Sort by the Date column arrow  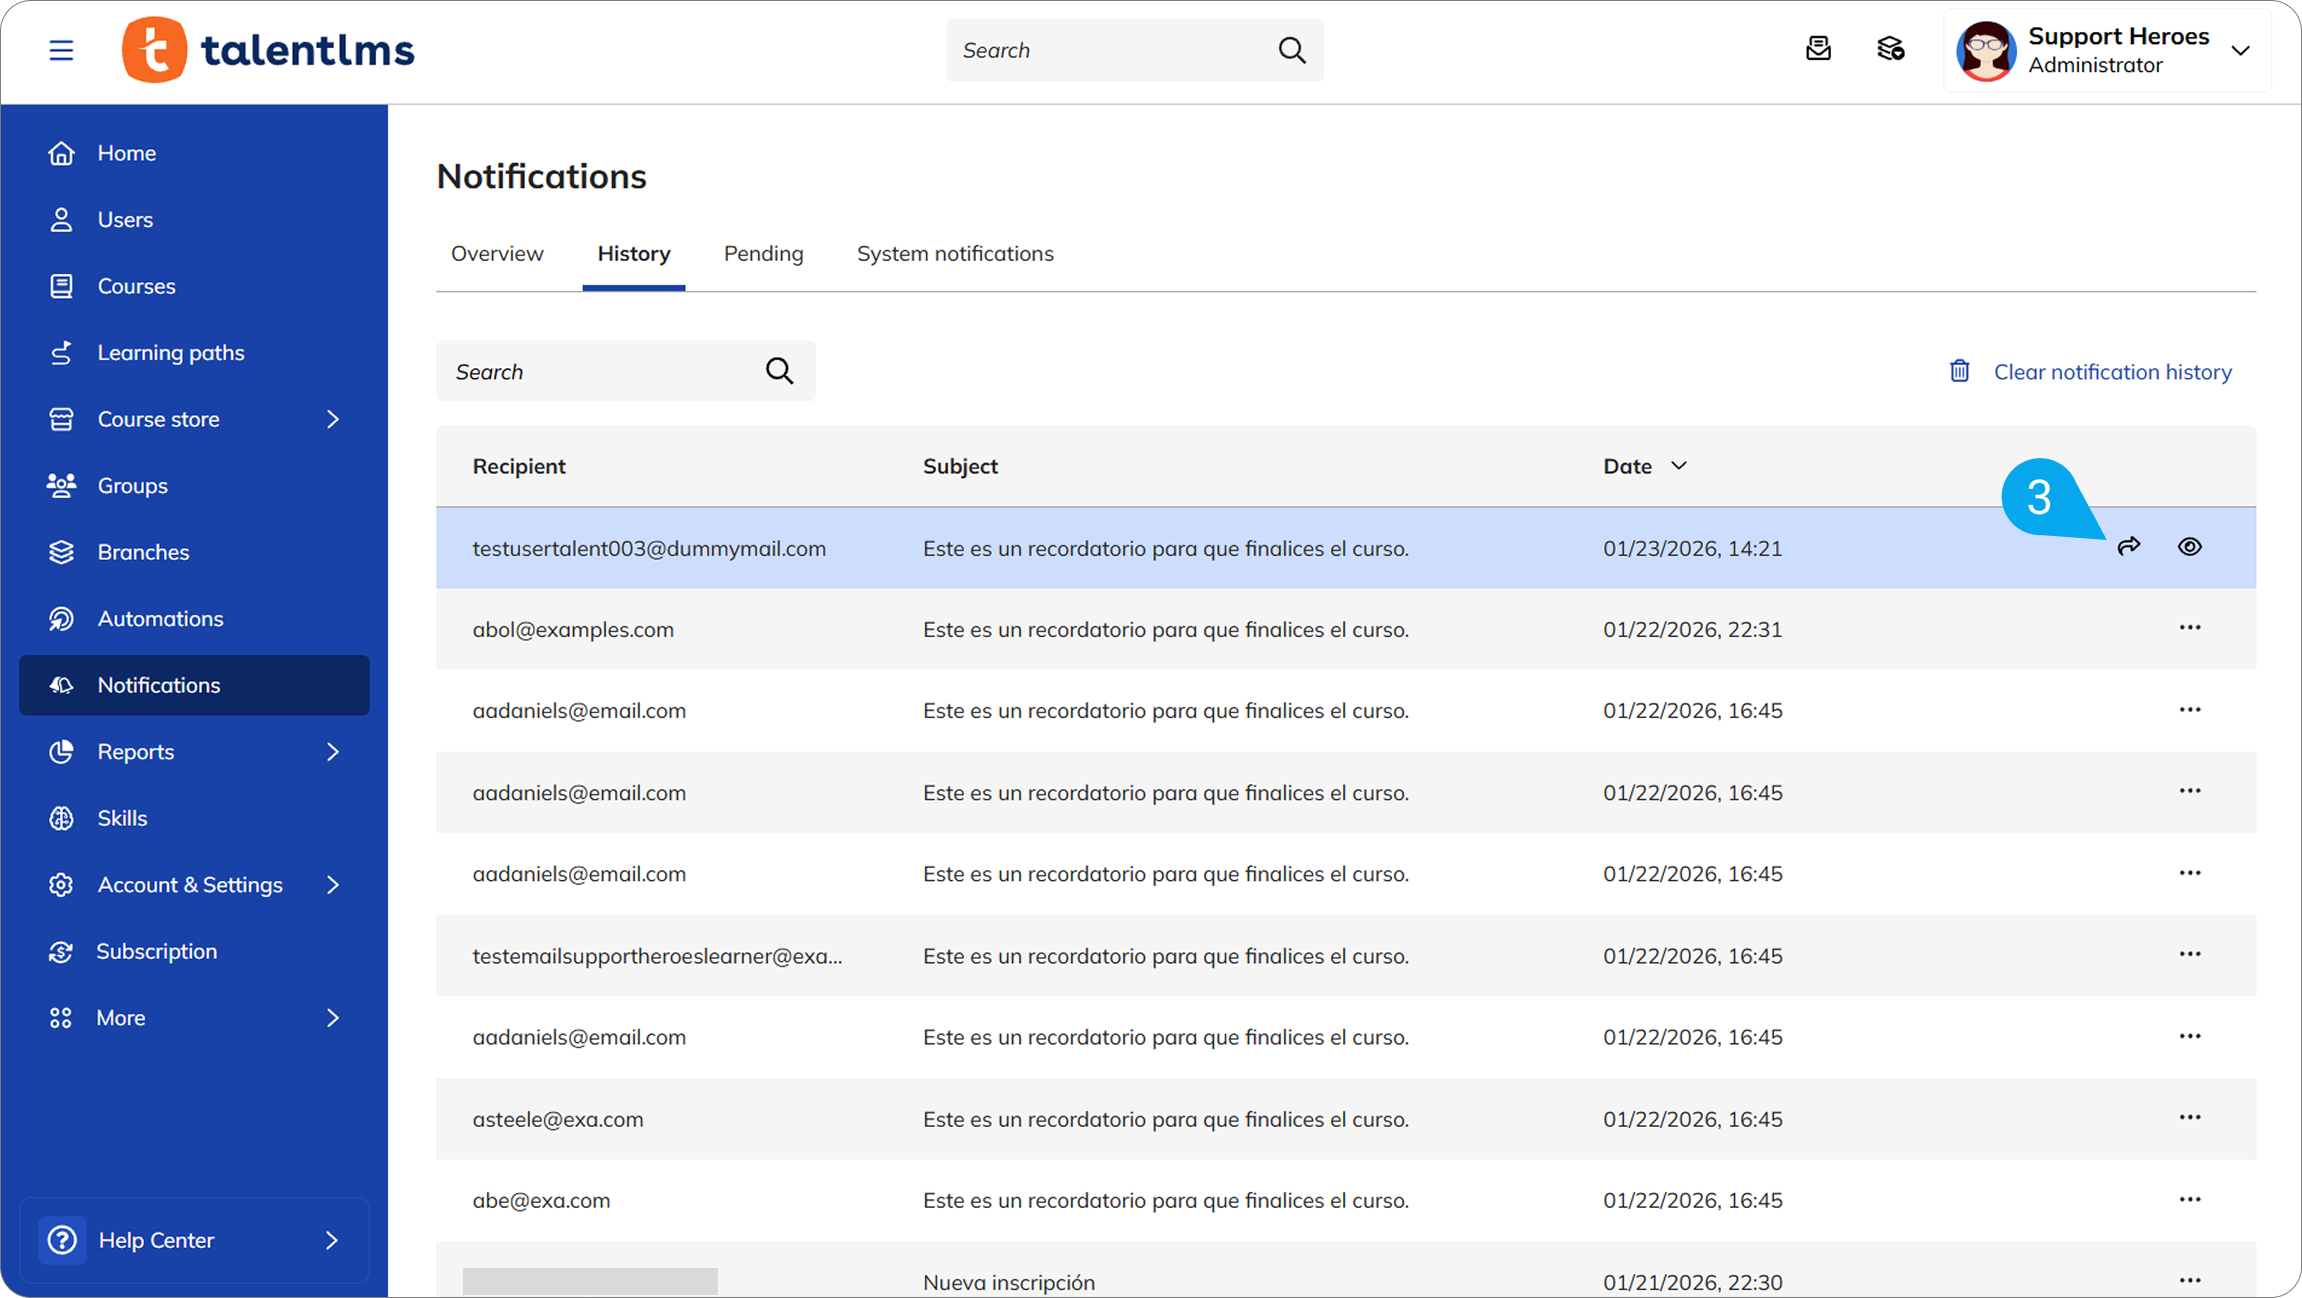[1679, 466]
